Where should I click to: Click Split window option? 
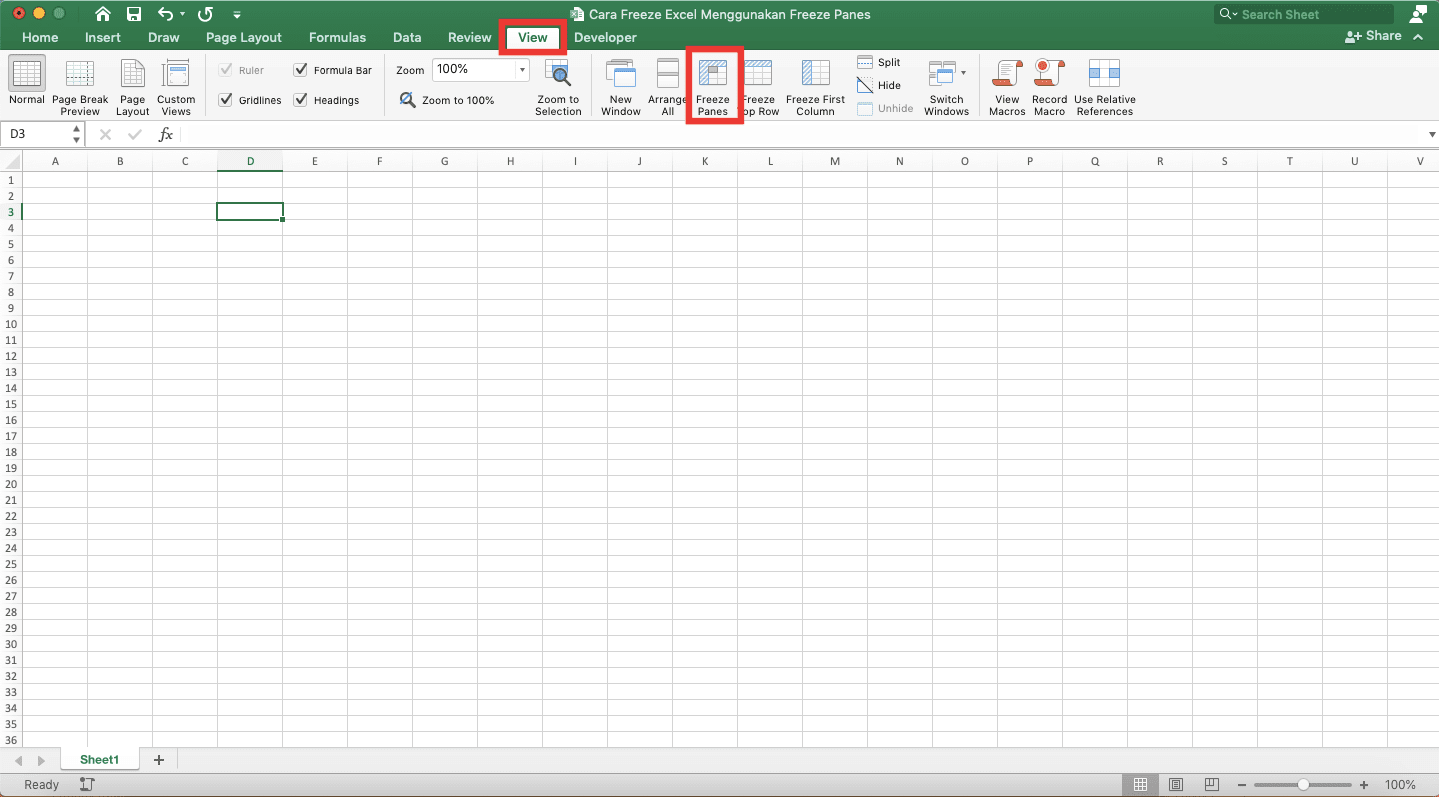coord(879,62)
